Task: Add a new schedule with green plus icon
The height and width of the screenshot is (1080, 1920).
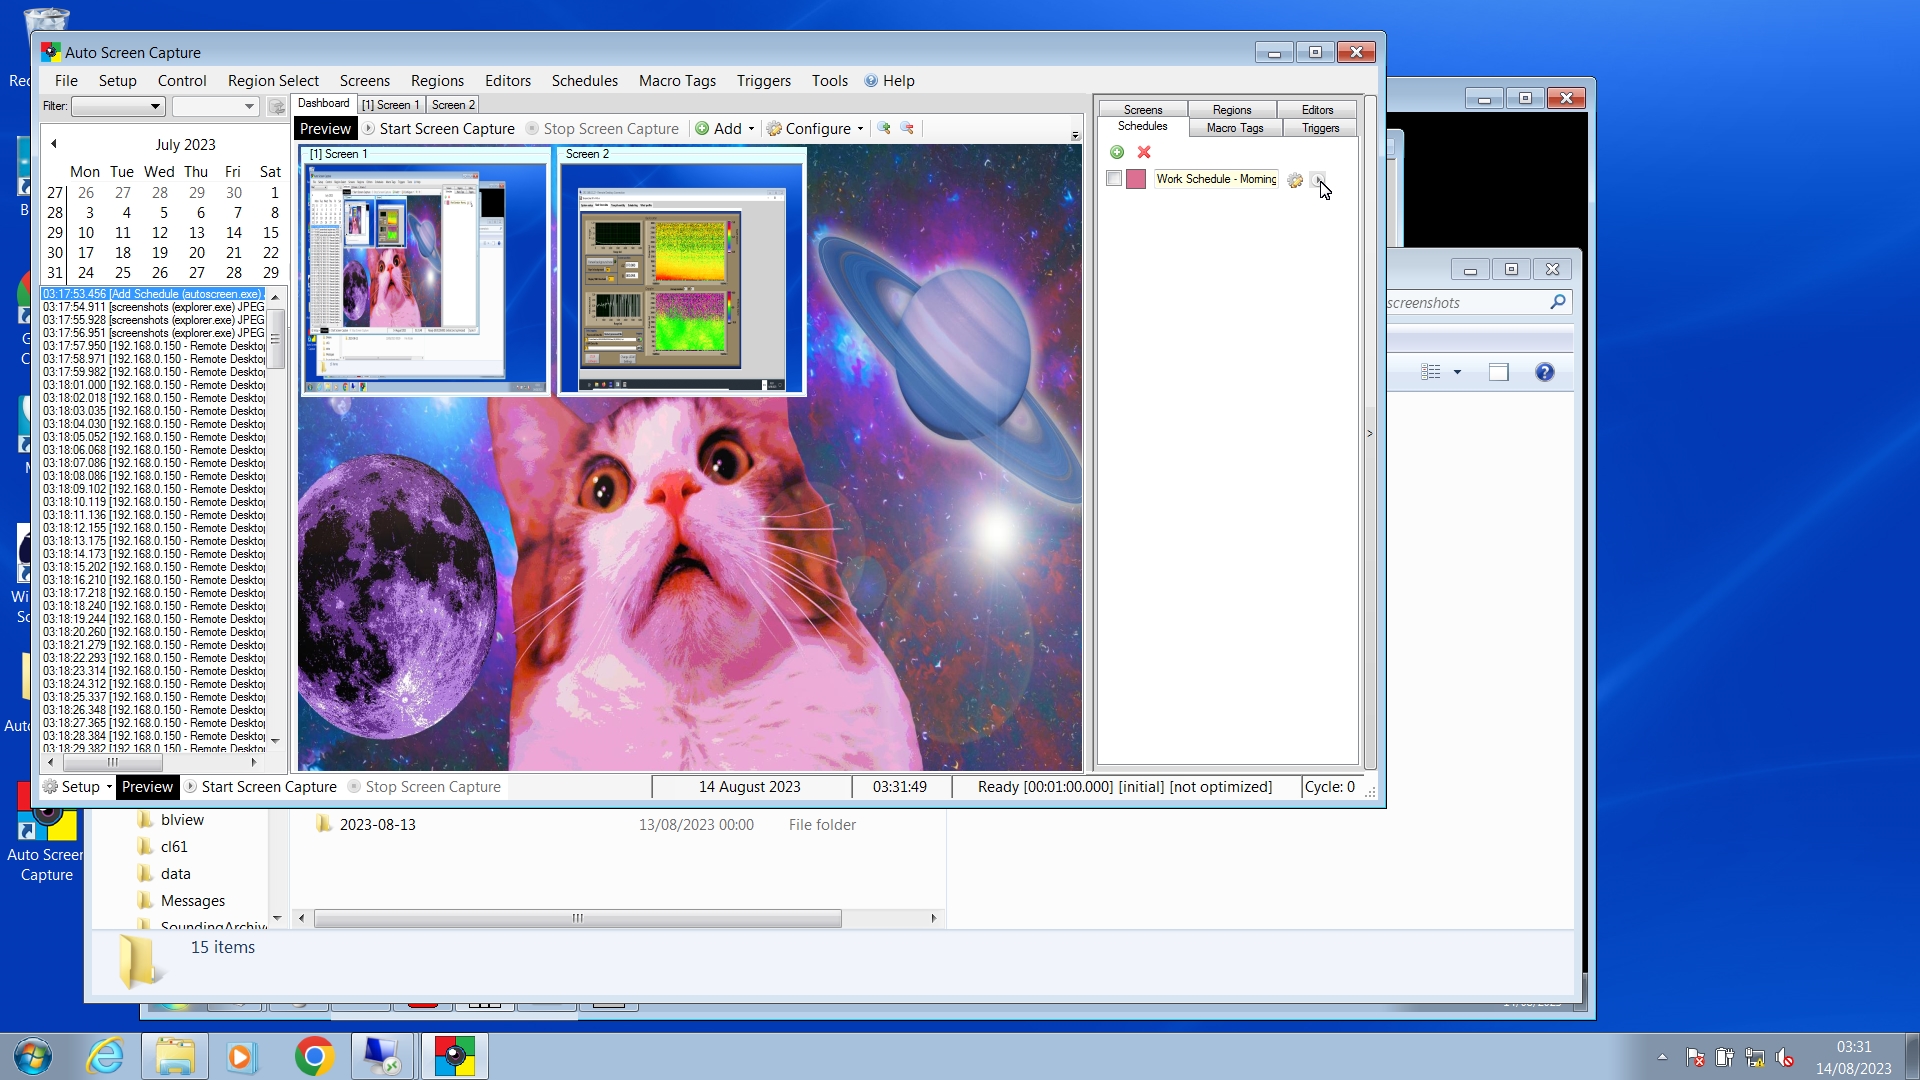Action: 1117,152
